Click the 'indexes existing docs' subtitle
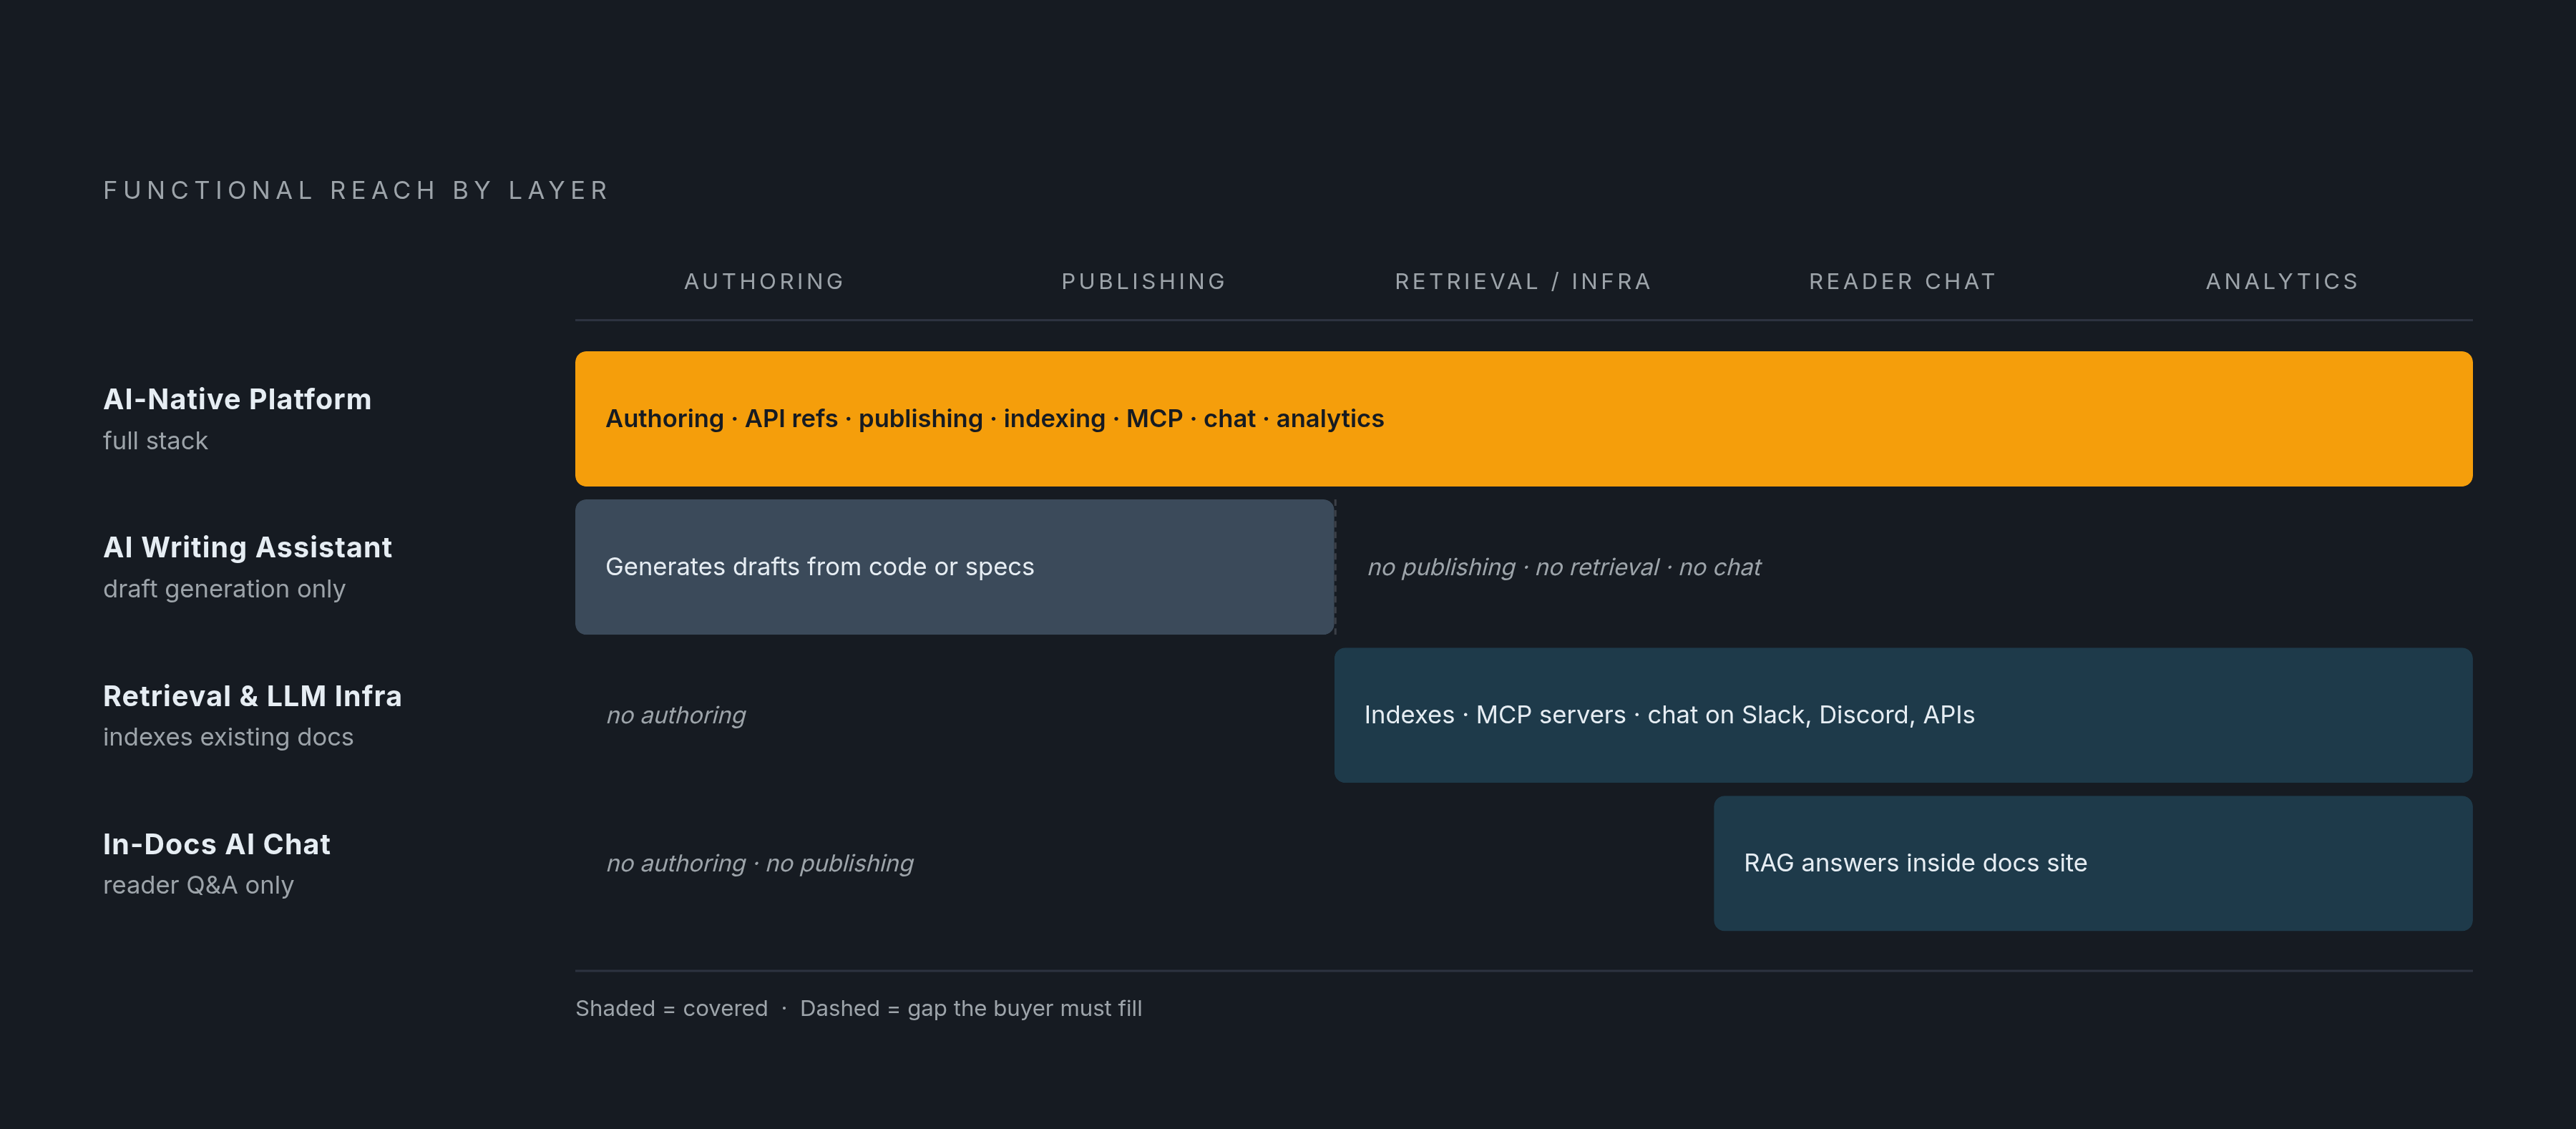 point(228,737)
